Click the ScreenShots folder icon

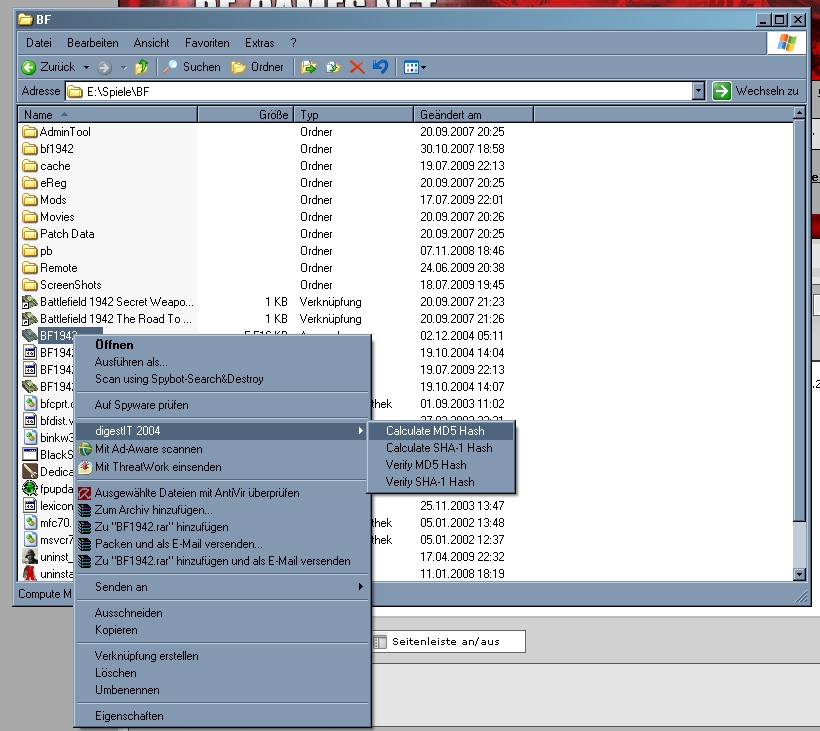pos(30,285)
